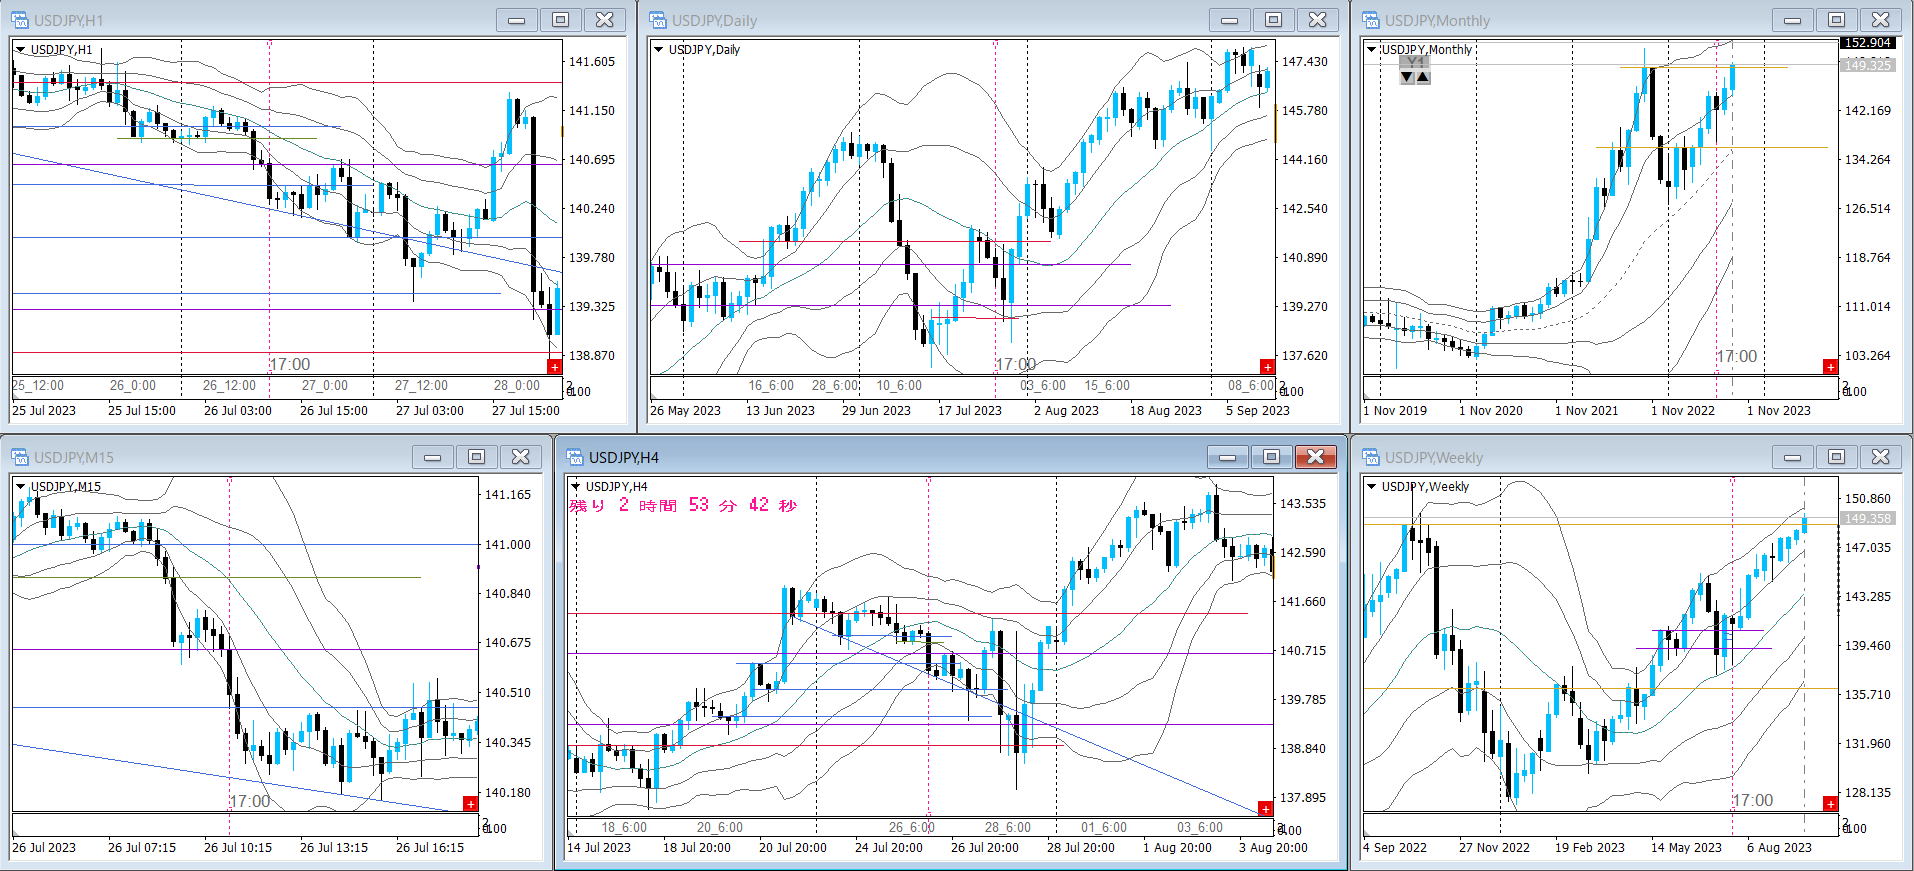Click the USDJPY,H4 window's chart icon

tap(575, 457)
